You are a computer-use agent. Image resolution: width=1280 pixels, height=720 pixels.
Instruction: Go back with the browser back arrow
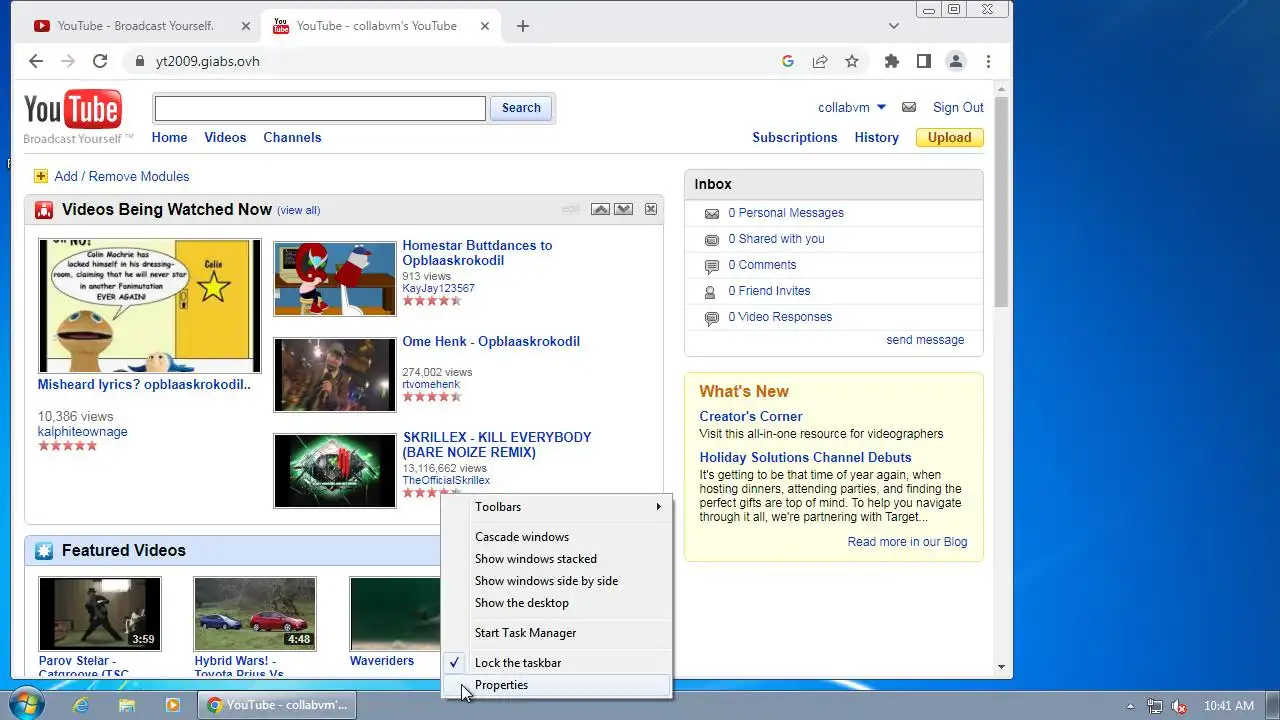(36, 61)
